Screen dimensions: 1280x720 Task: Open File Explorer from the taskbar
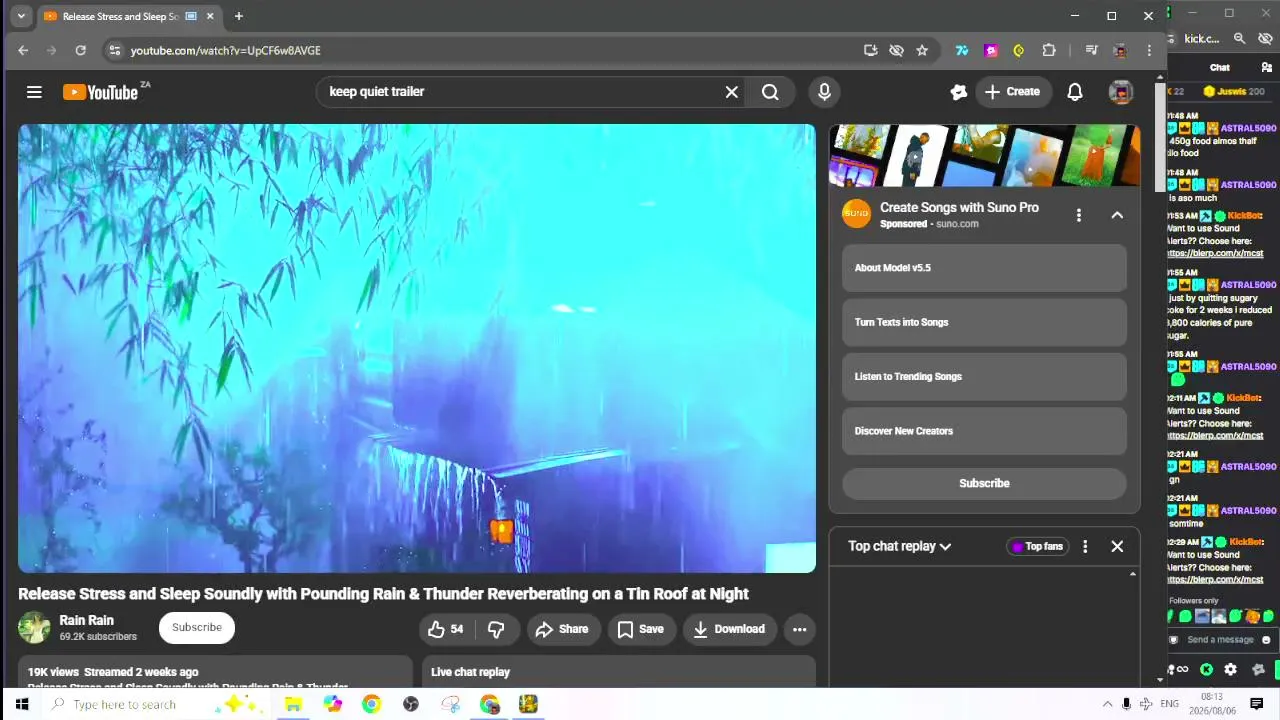coord(293,704)
